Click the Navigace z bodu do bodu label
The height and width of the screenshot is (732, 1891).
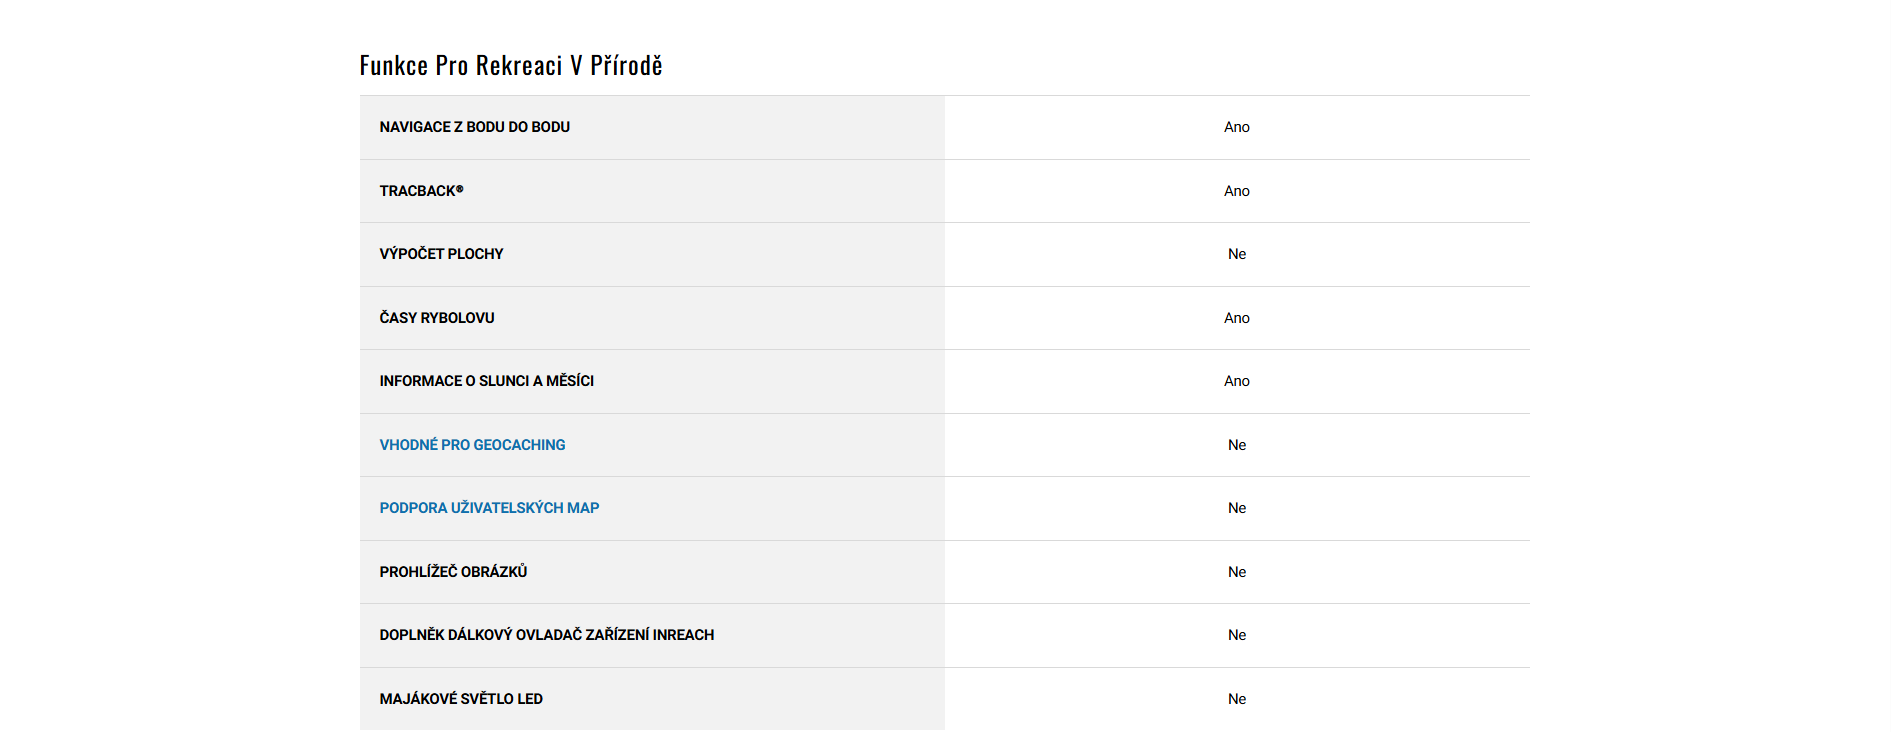pos(474,127)
